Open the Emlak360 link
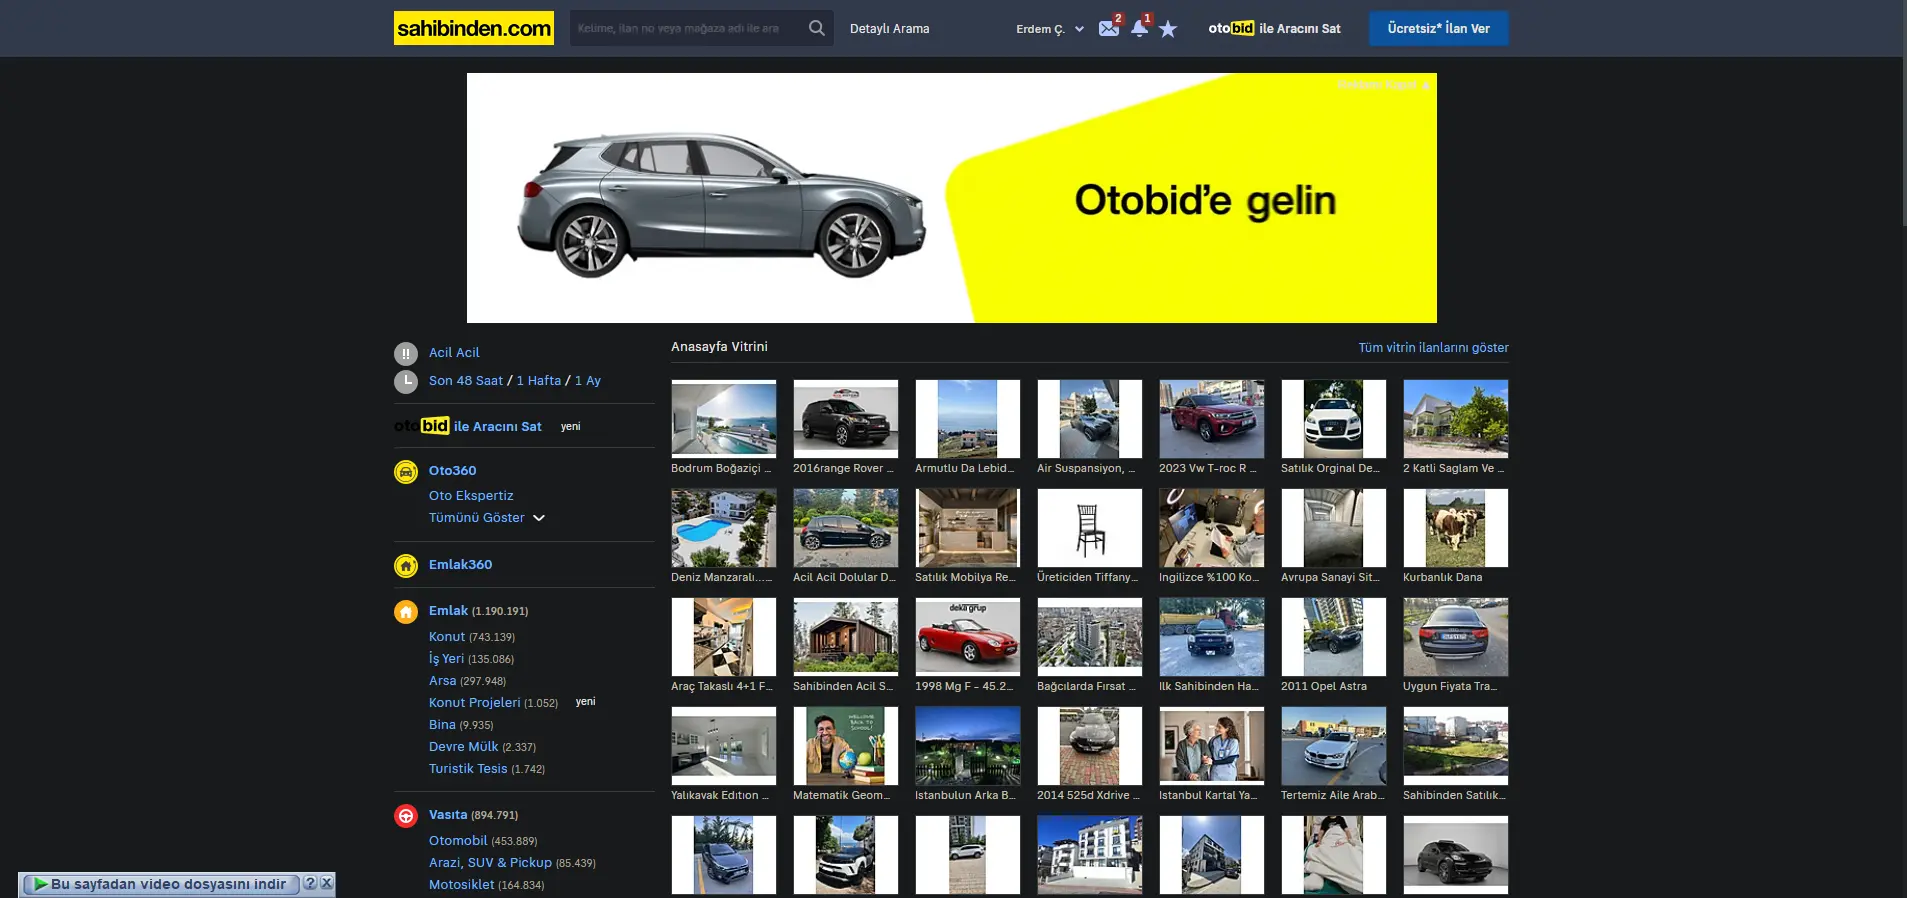Image resolution: width=1907 pixels, height=898 pixels. [x=460, y=565]
